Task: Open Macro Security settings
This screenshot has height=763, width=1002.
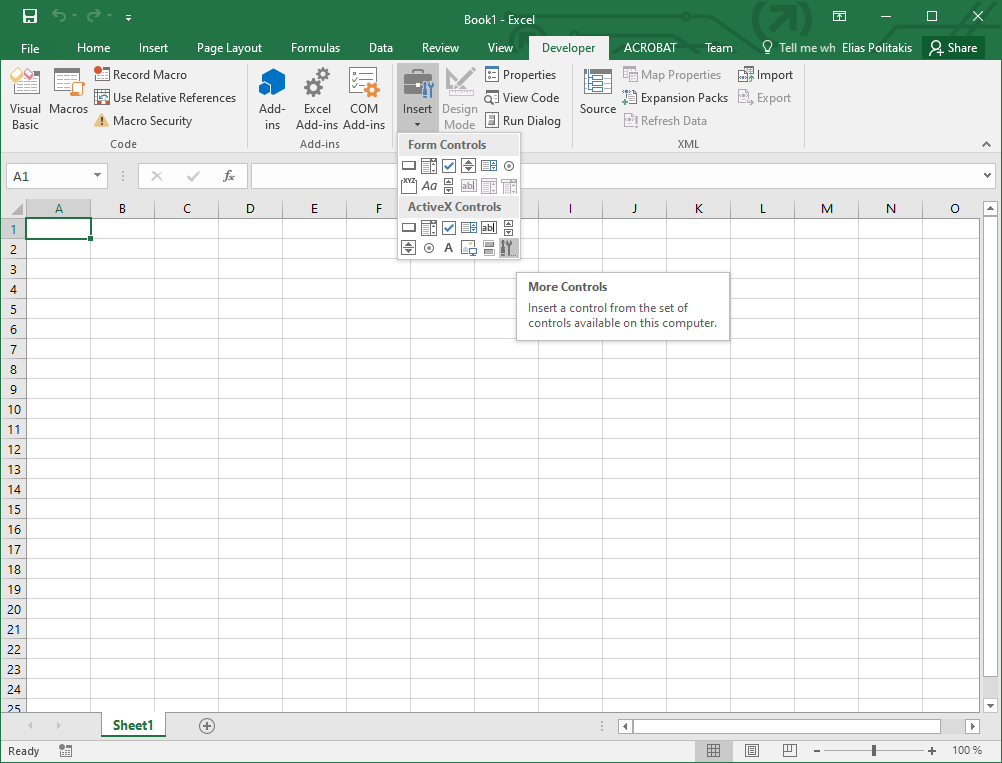Action: point(143,121)
